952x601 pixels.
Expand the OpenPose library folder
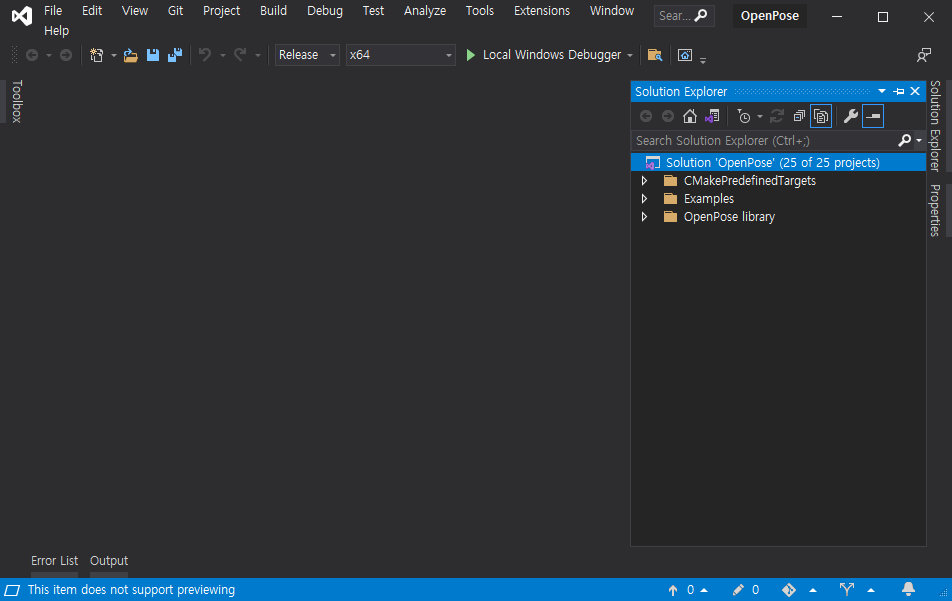coord(644,217)
